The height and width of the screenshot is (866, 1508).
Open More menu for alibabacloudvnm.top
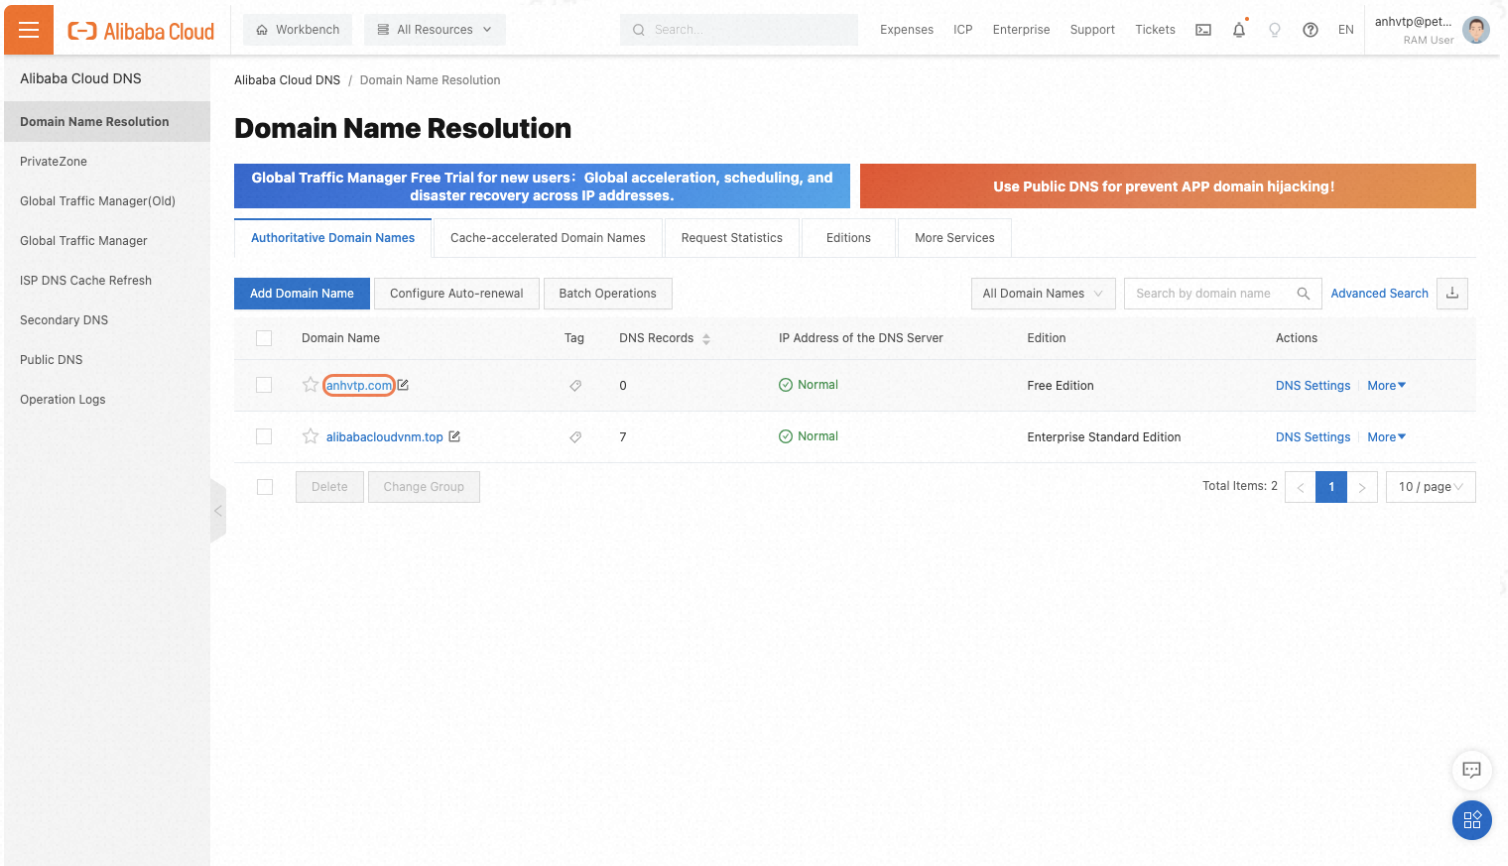[x=1386, y=437]
